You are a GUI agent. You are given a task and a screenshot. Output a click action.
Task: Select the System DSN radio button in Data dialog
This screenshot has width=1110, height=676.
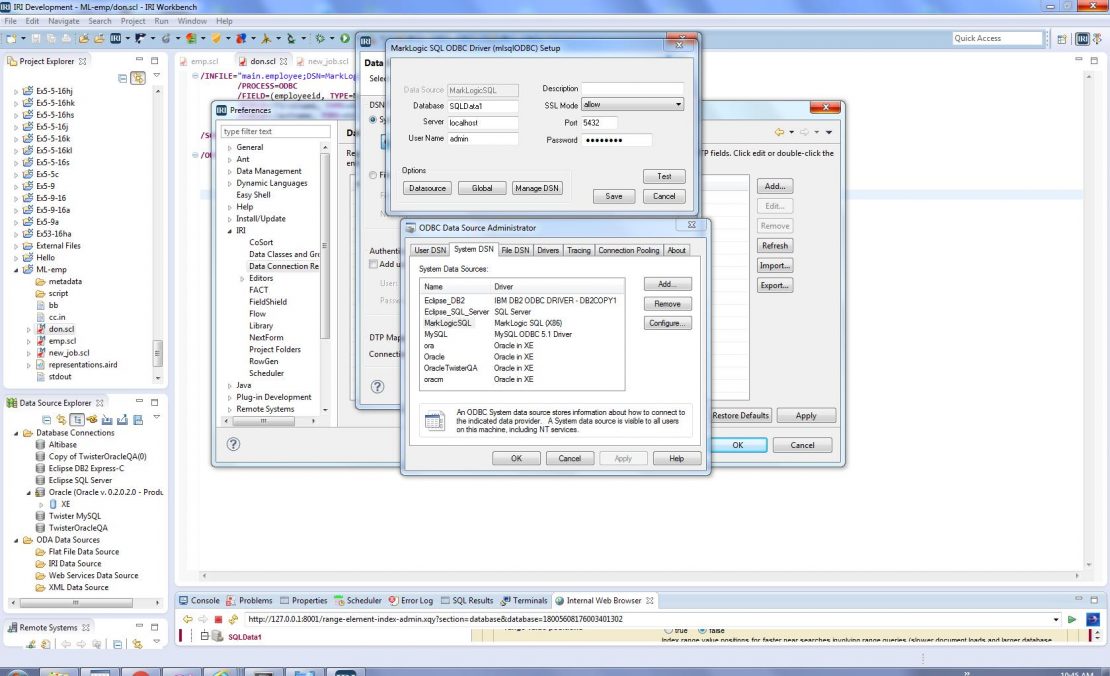[x=372, y=120]
